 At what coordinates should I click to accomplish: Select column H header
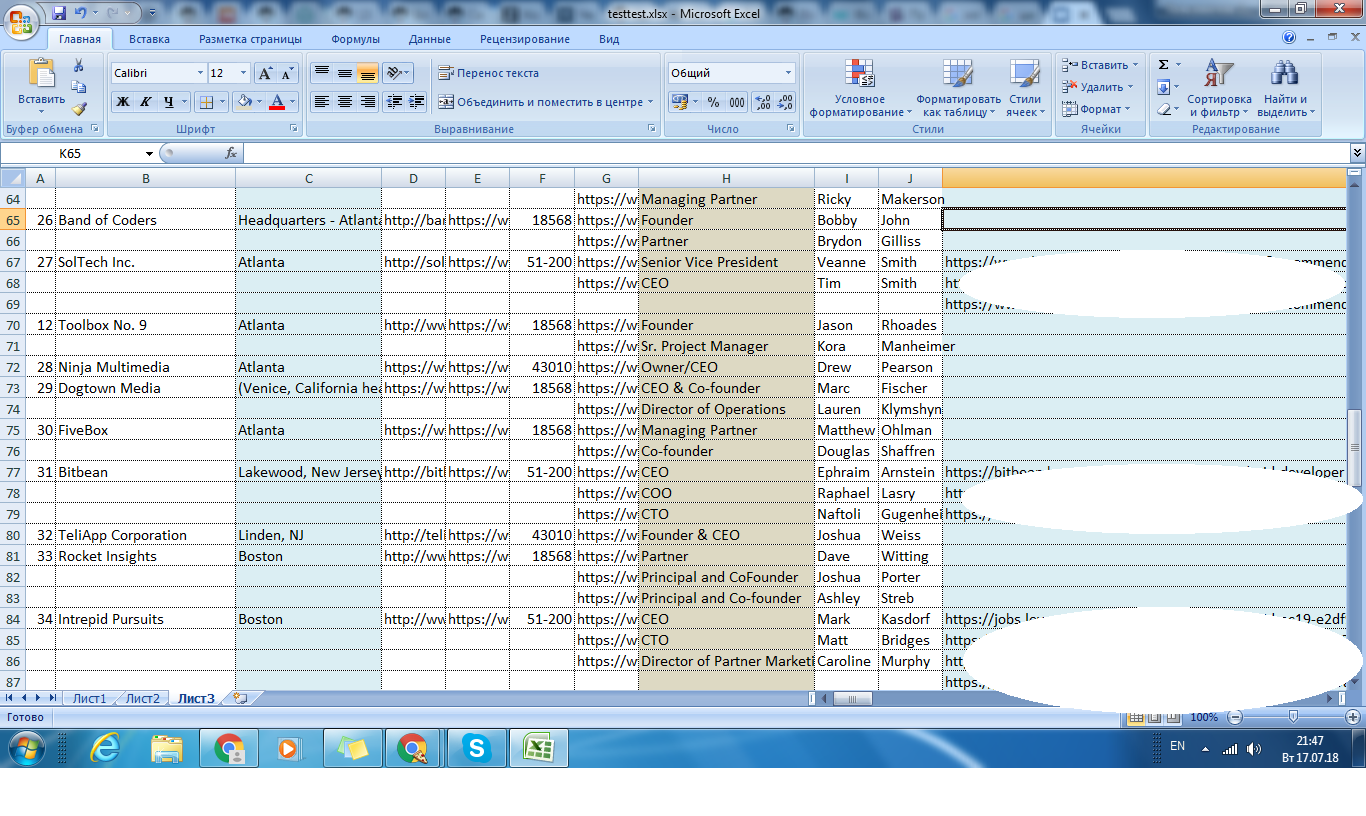click(726, 178)
